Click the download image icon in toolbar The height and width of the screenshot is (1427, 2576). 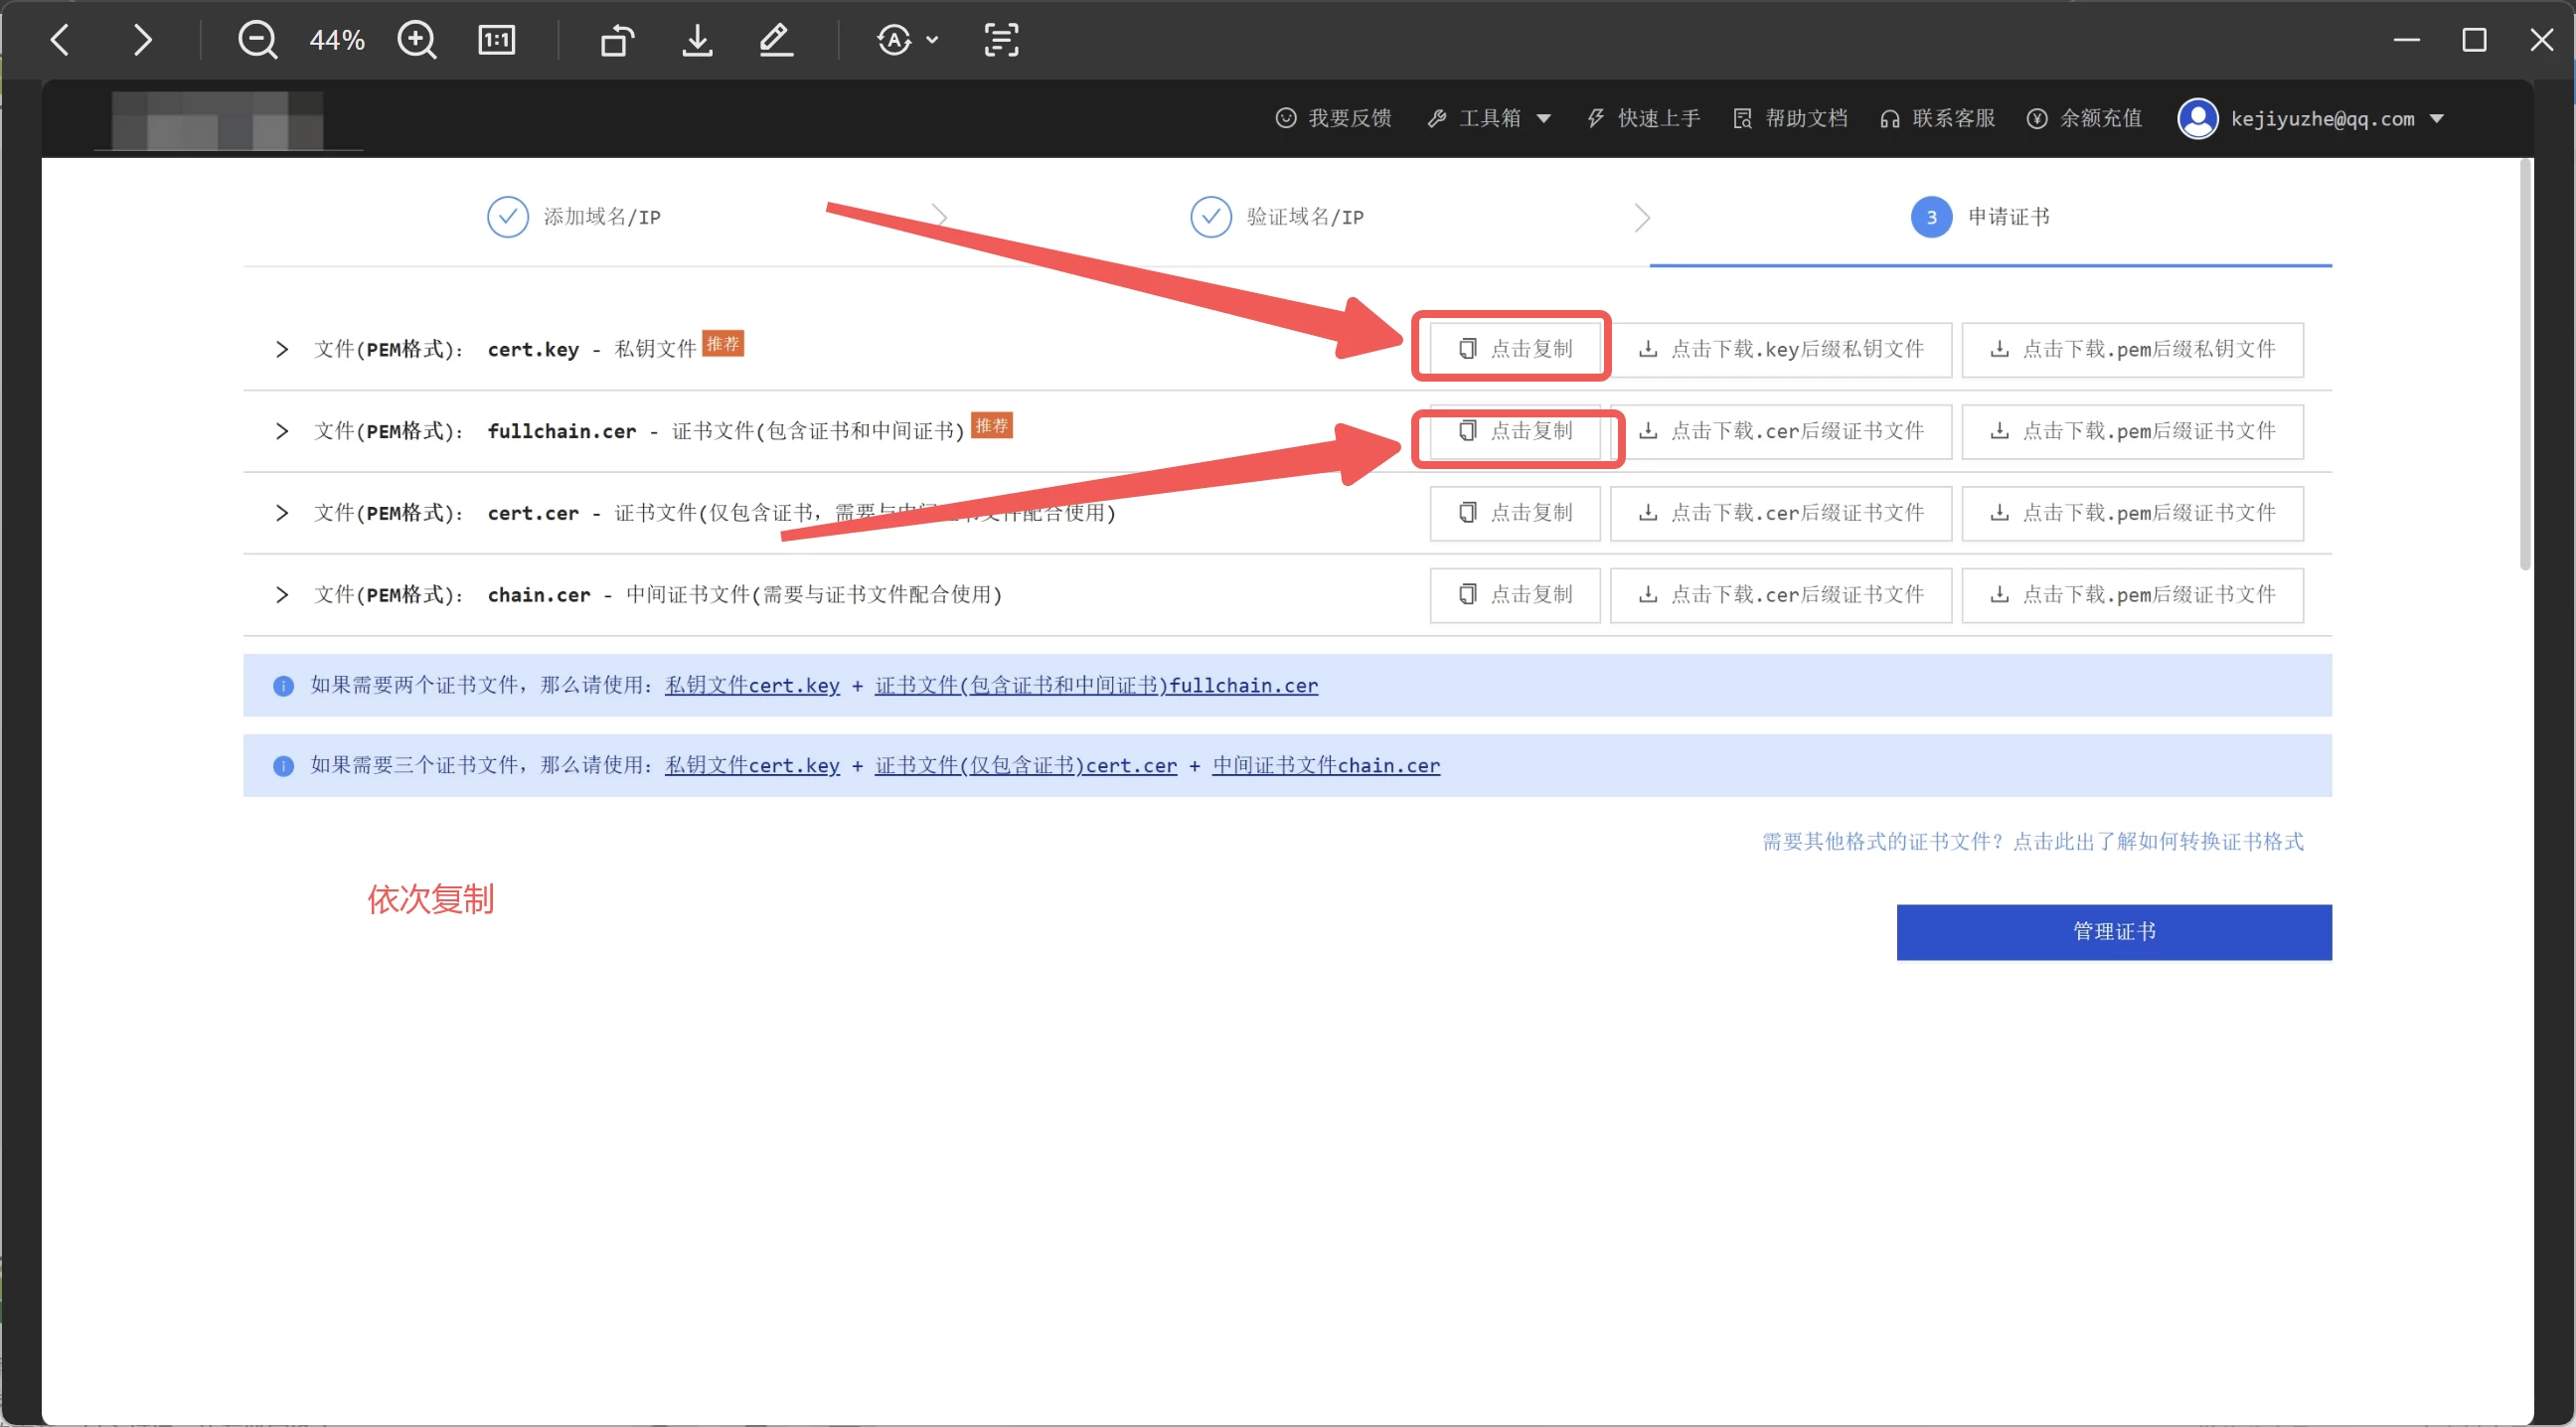[x=697, y=40]
